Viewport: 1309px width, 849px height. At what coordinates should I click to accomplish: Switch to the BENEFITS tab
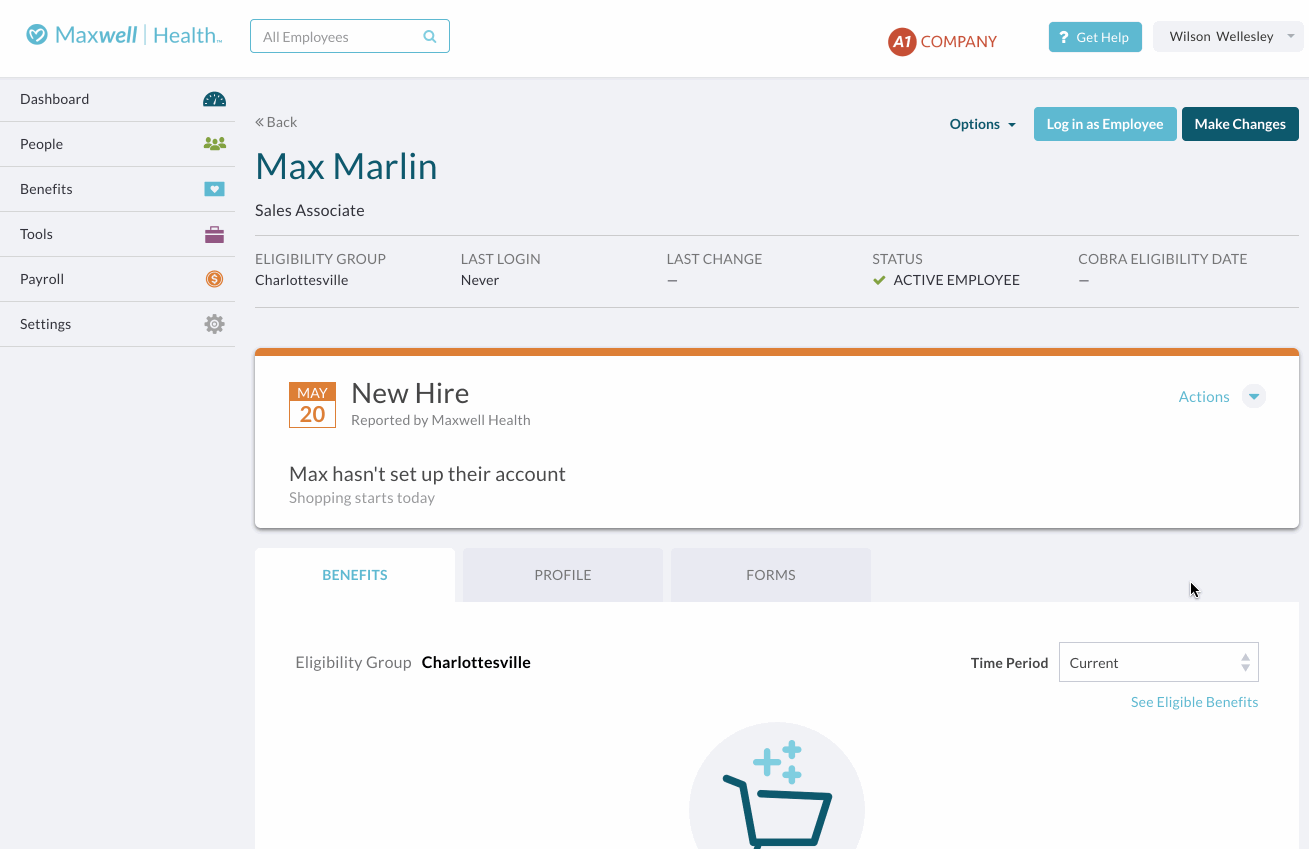[x=355, y=575]
